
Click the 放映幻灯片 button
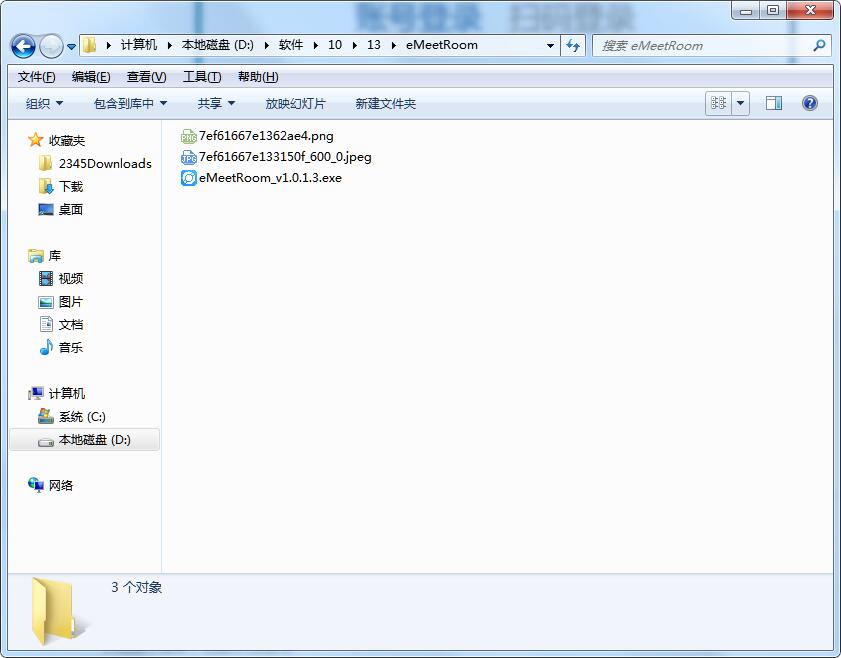click(x=295, y=103)
